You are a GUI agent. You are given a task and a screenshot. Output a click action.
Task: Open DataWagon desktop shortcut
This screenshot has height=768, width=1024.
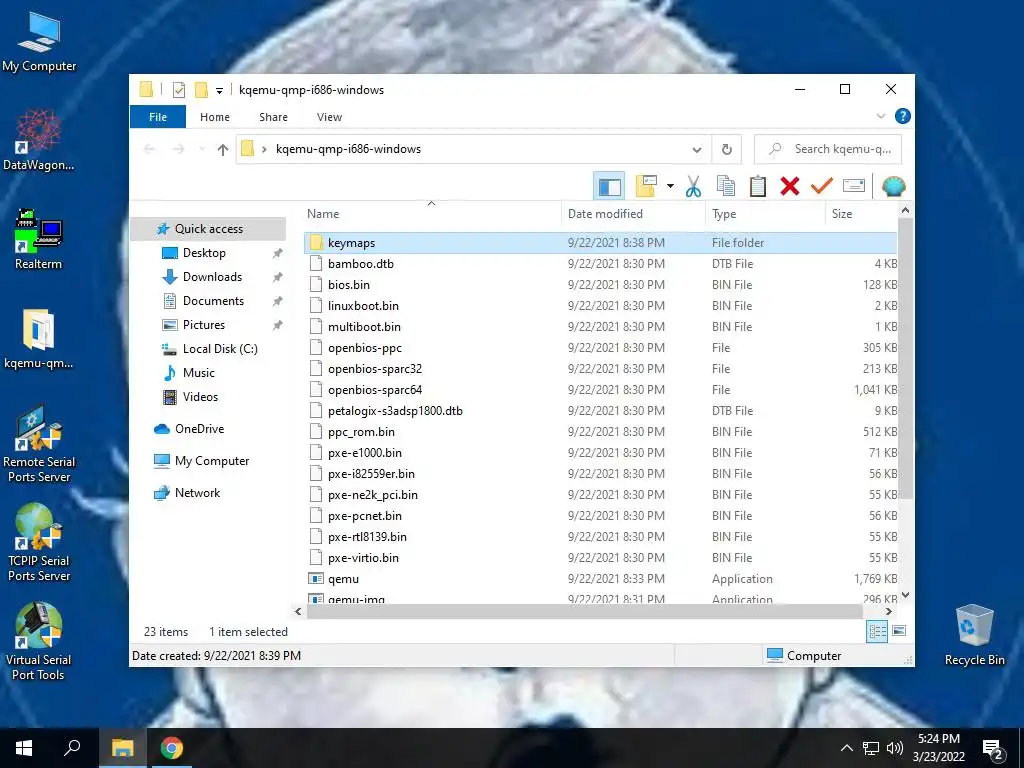tap(39, 141)
